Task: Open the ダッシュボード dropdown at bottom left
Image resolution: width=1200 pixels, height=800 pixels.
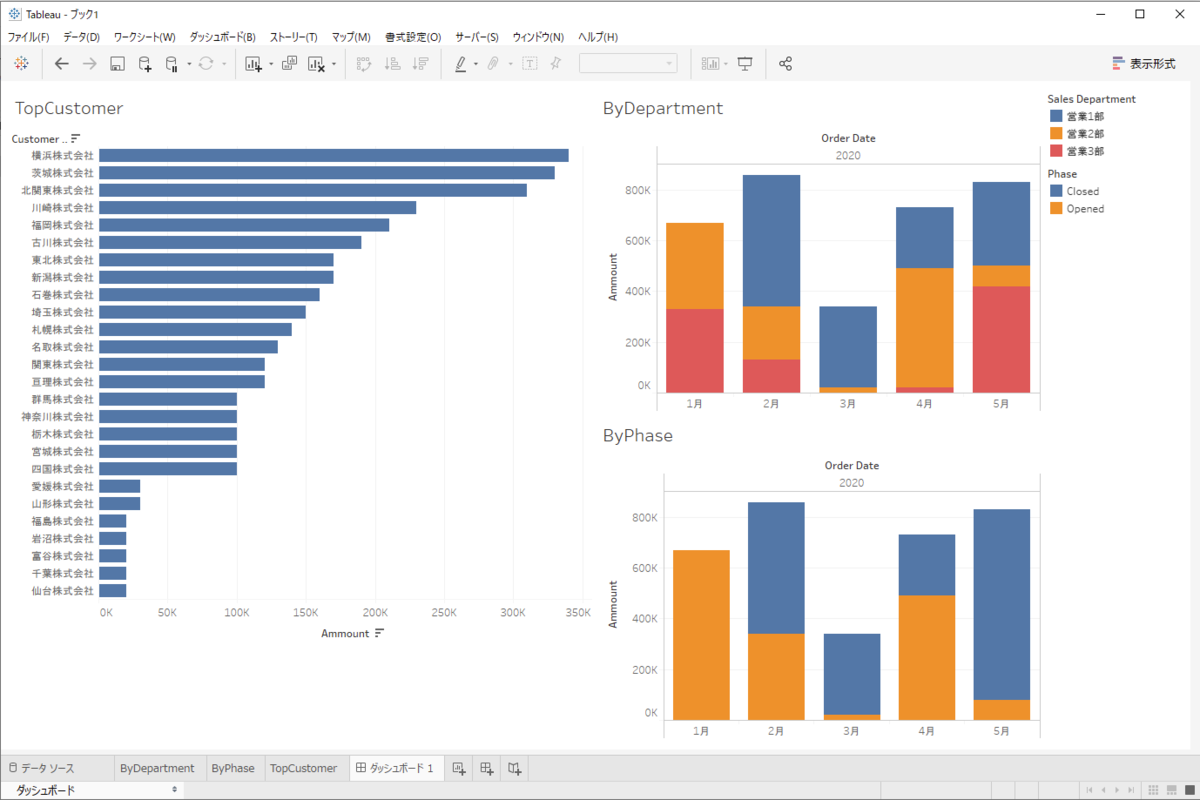Action: [x=91, y=790]
